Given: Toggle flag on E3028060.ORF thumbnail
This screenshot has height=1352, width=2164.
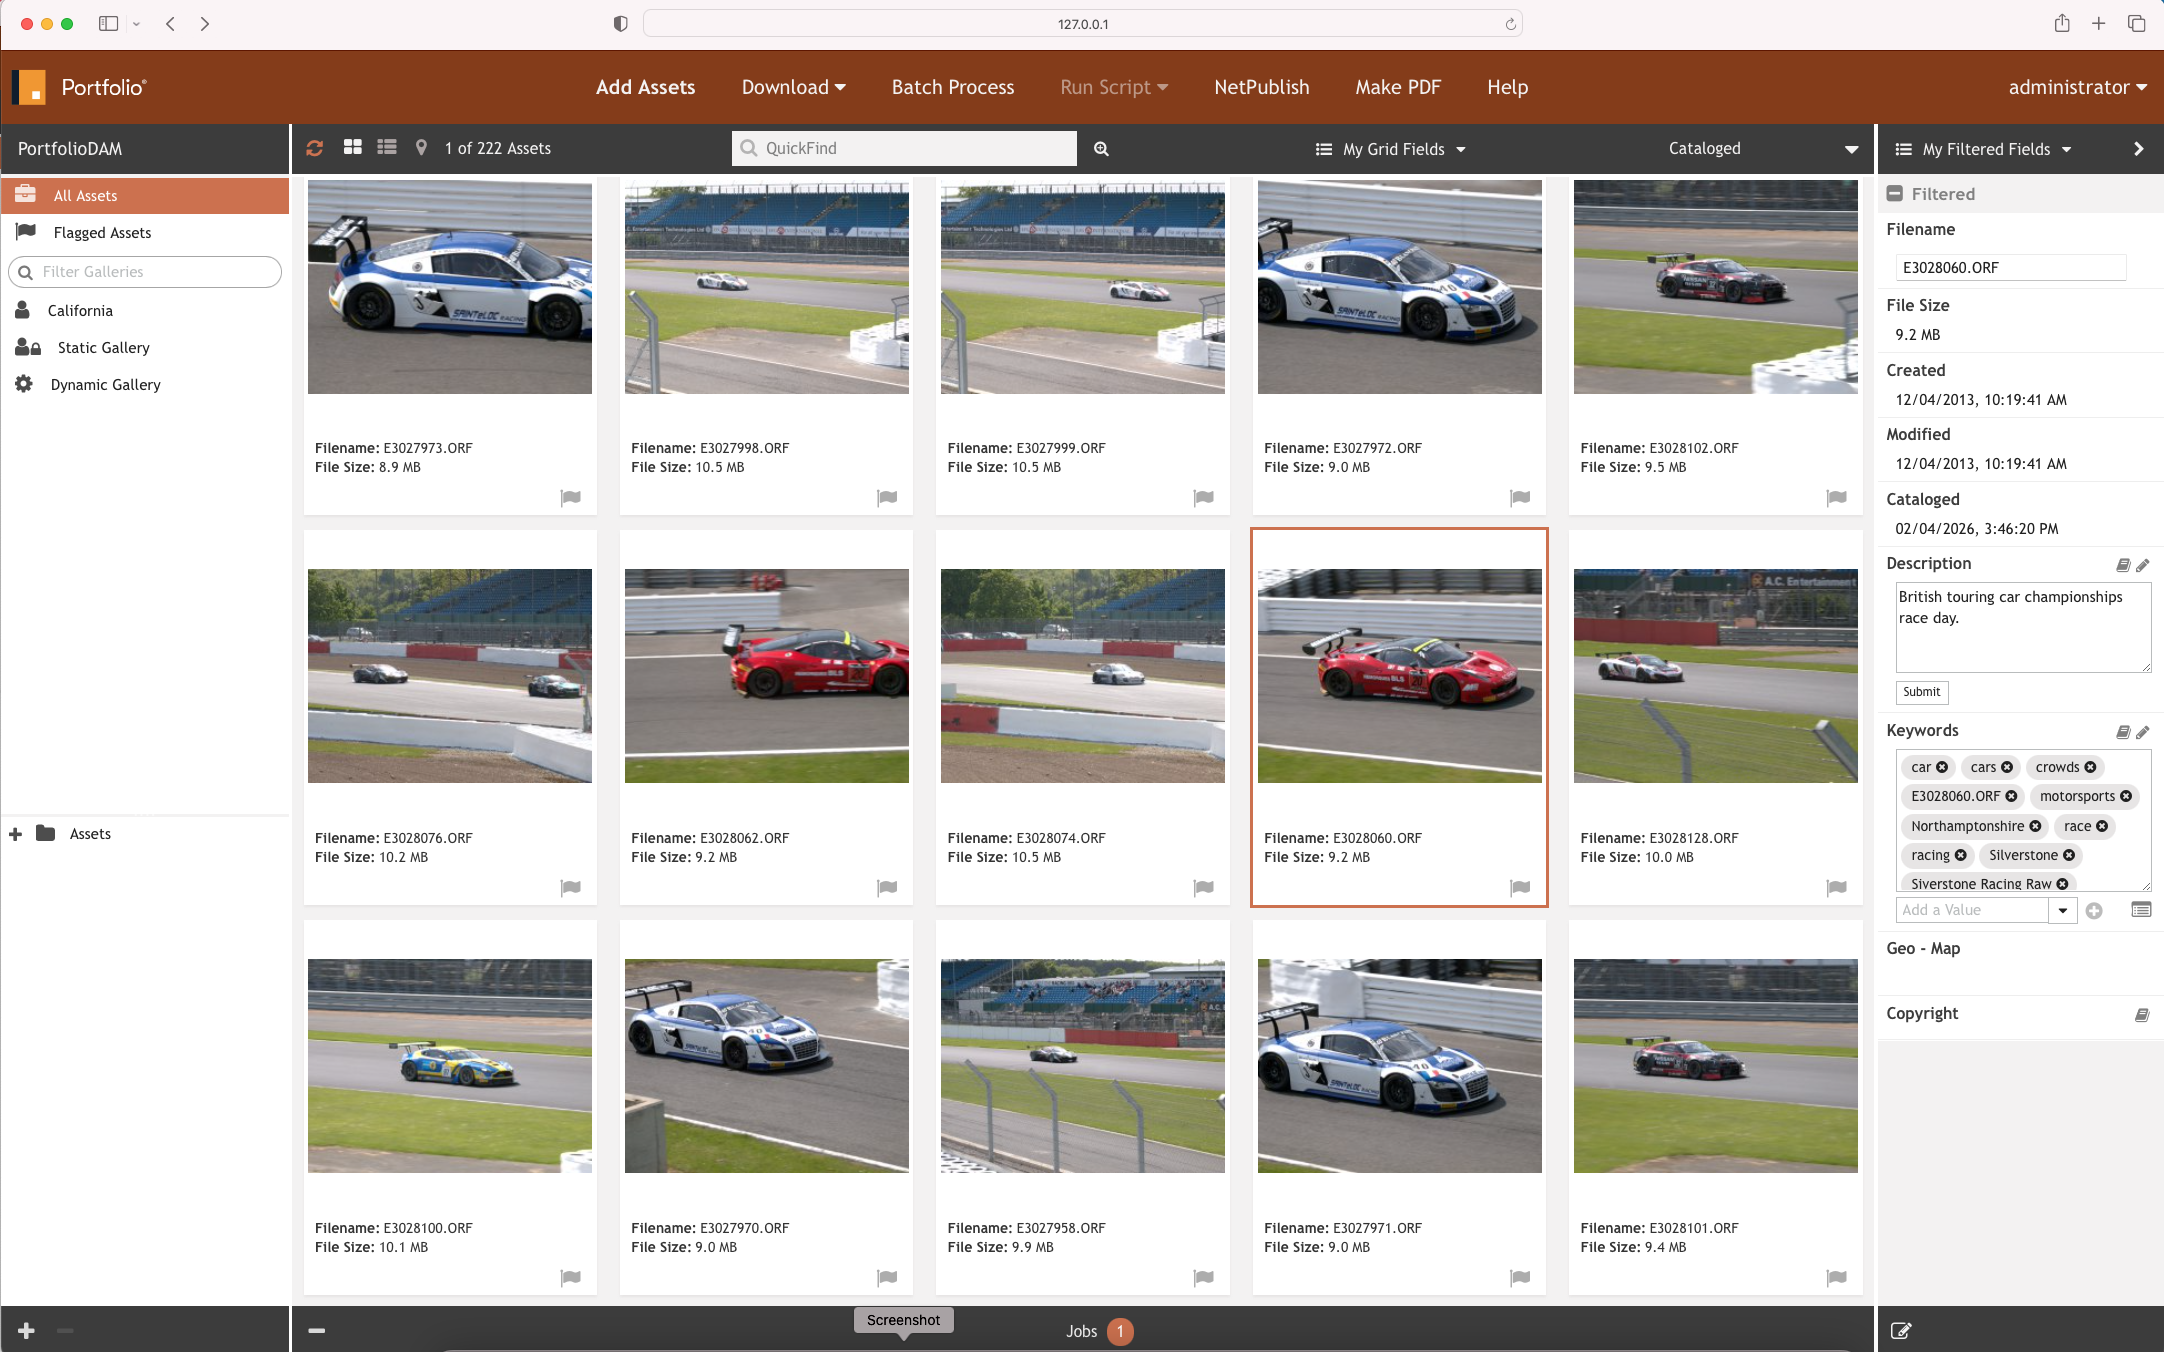Looking at the screenshot, I should coord(1520,887).
